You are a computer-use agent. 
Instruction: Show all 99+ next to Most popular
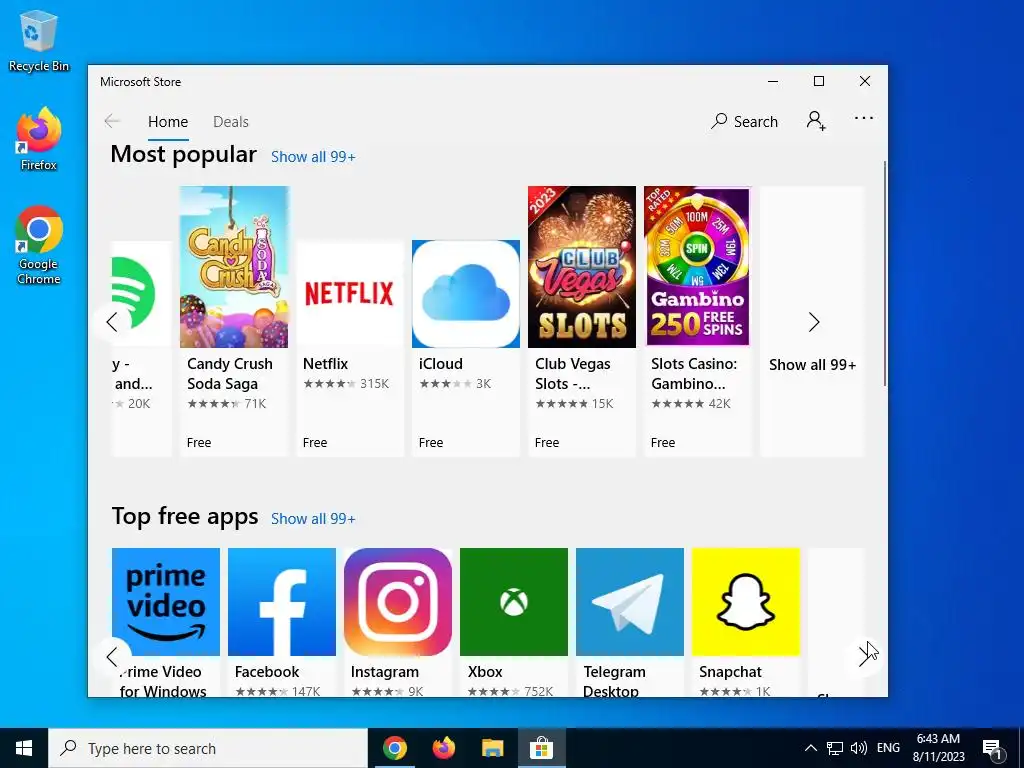(313, 157)
